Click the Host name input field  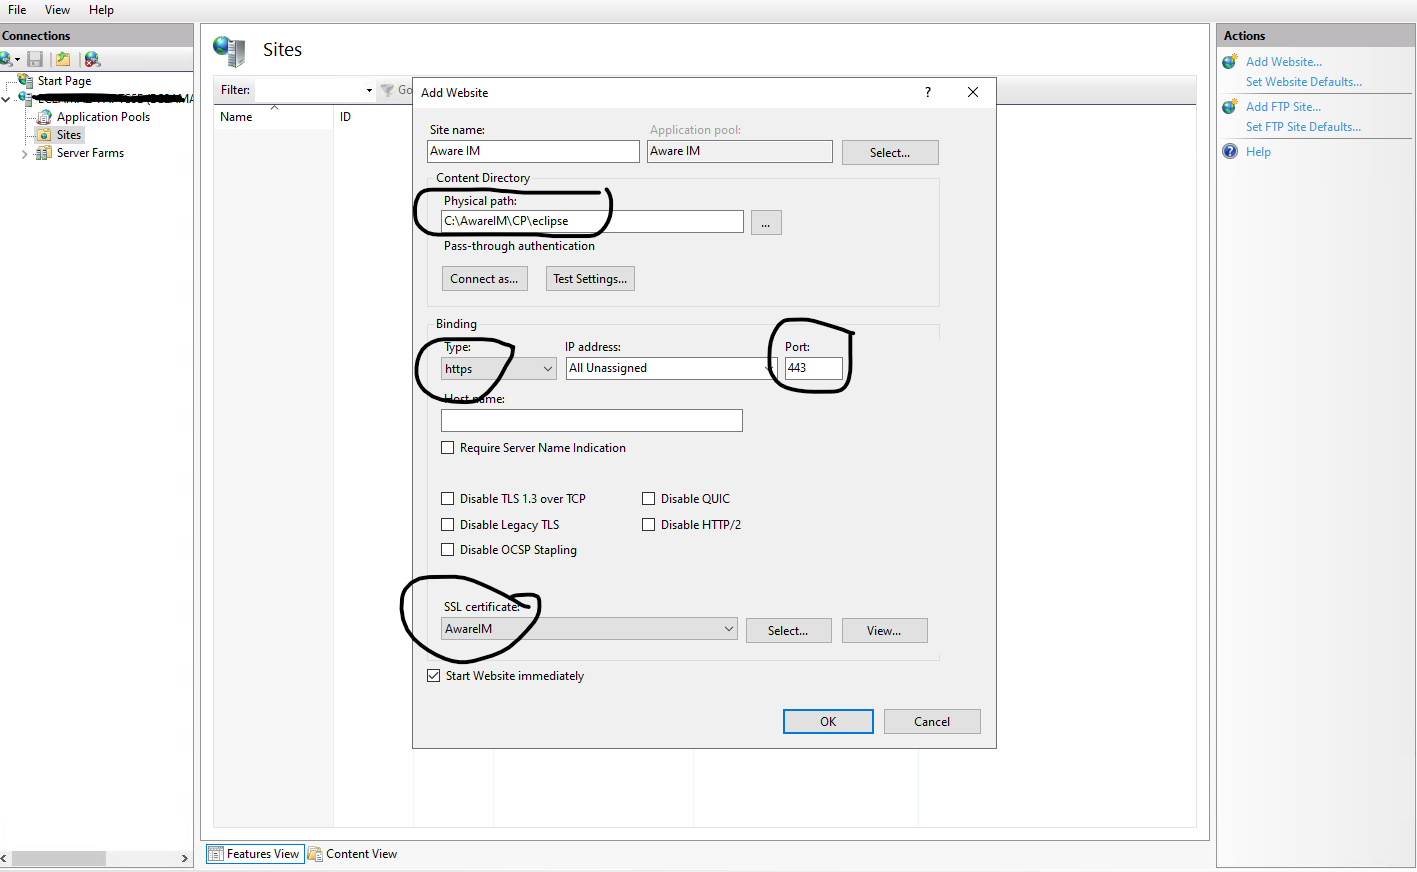coord(592,420)
